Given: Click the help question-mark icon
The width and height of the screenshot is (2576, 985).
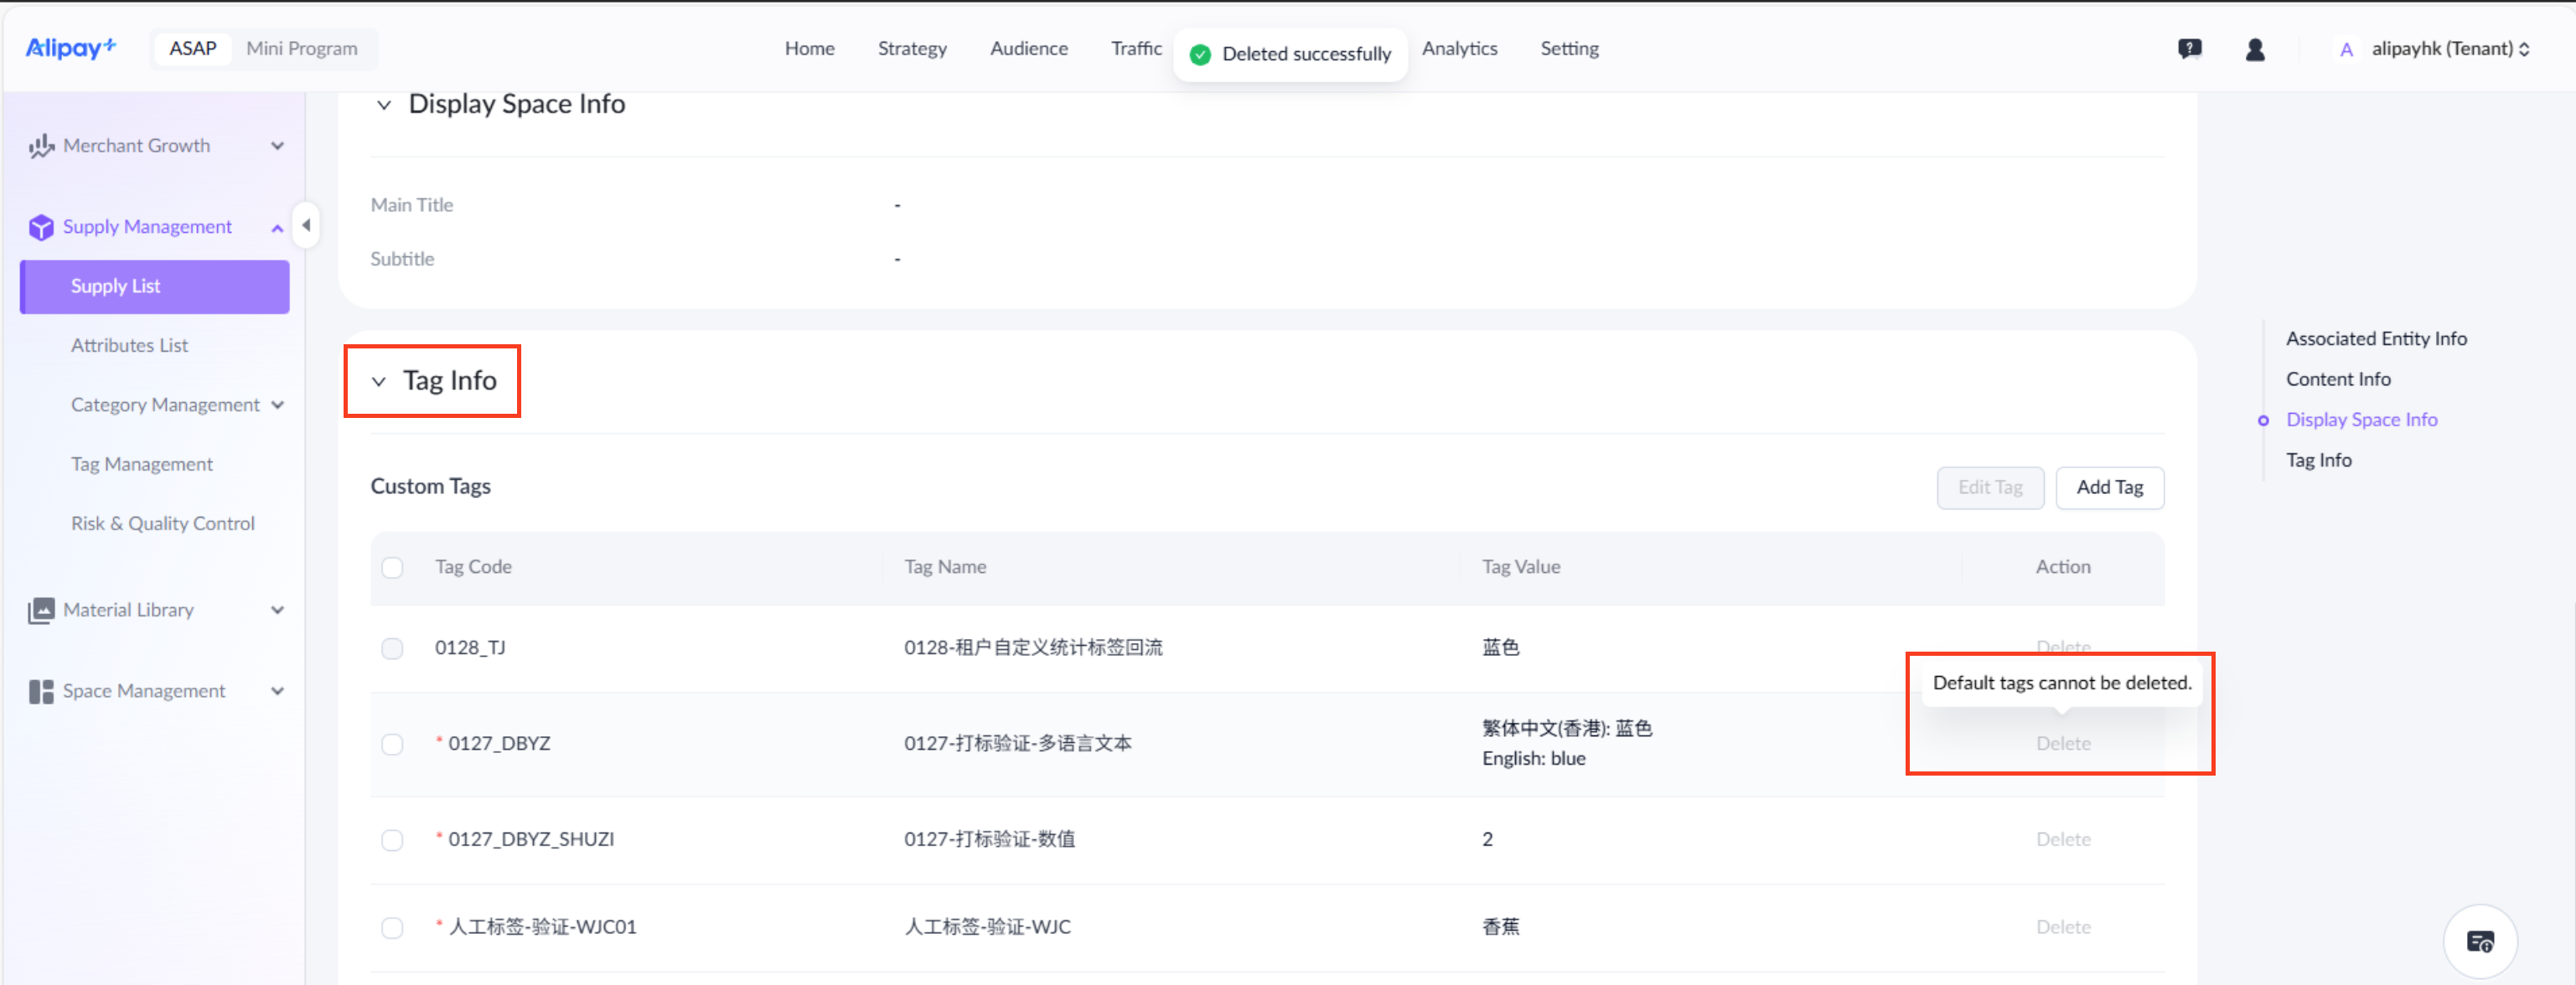Looking at the screenshot, I should (2190, 48).
